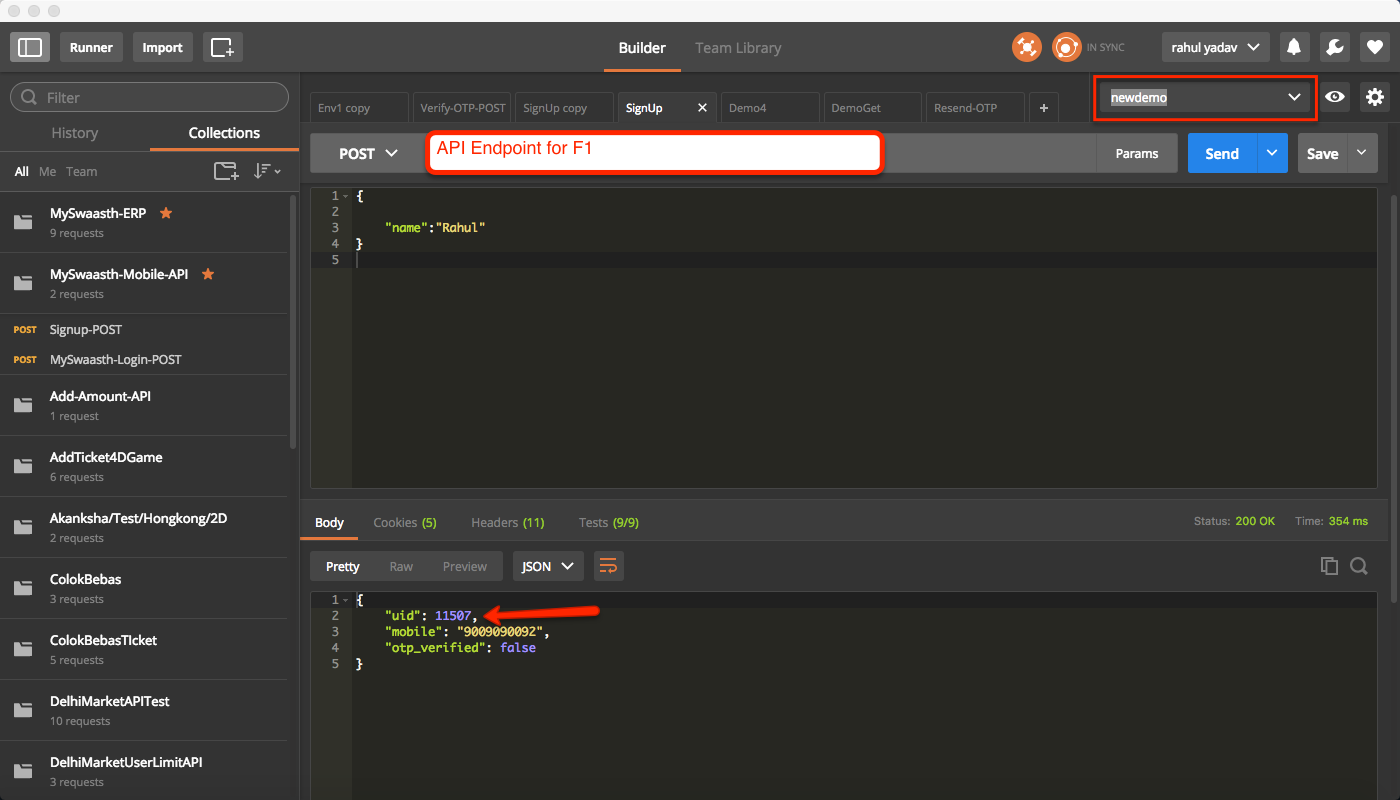Select Raw response view
The image size is (1400, 800).
(x=401, y=566)
